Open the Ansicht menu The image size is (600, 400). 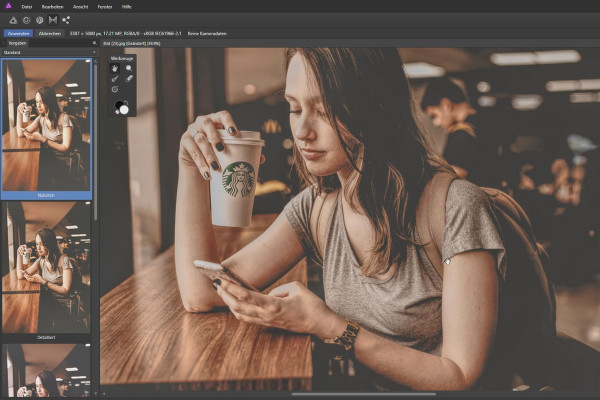pos(80,7)
